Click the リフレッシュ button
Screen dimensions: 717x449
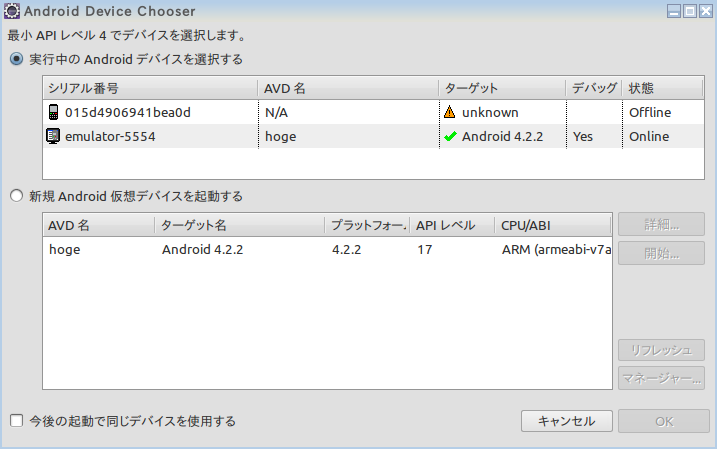point(661,350)
